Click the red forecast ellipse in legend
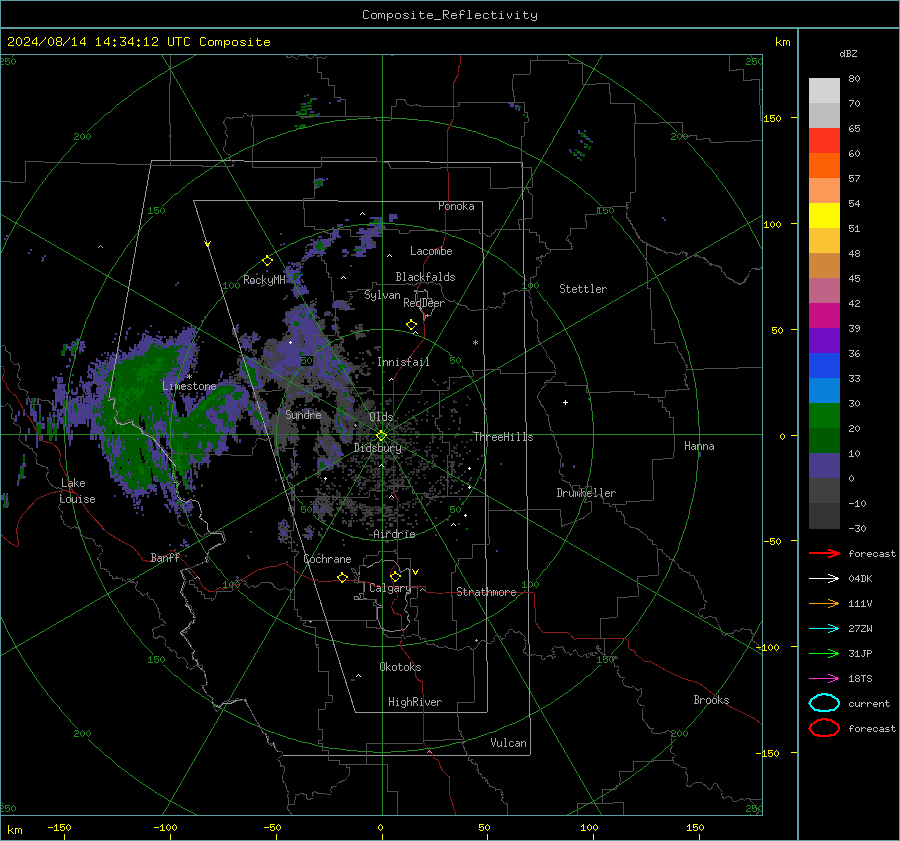 pyautogui.click(x=824, y=728)
